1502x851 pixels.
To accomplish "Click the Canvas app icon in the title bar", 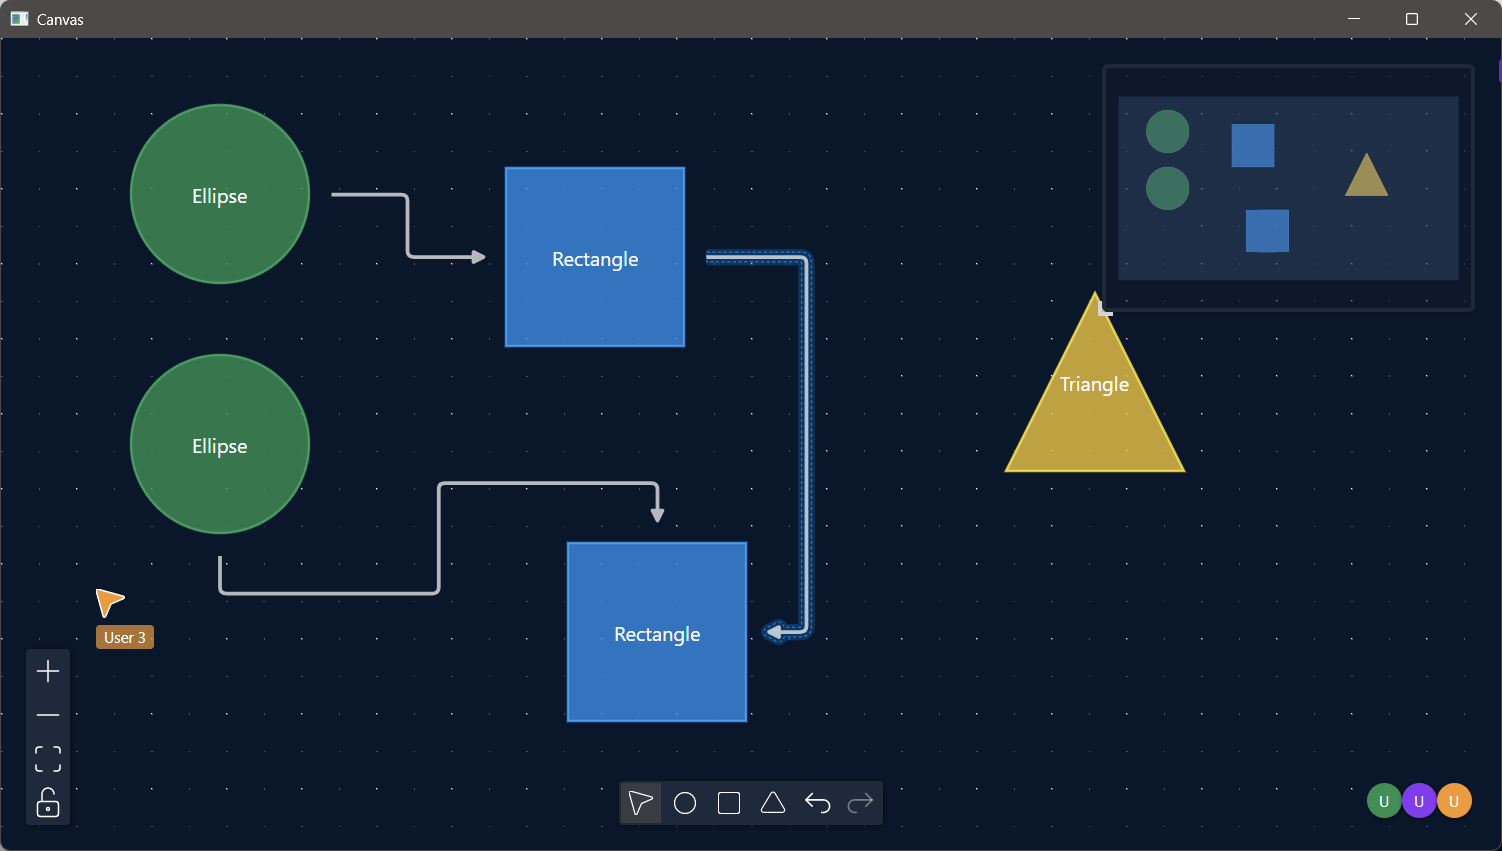I will [x=19, y=19].
